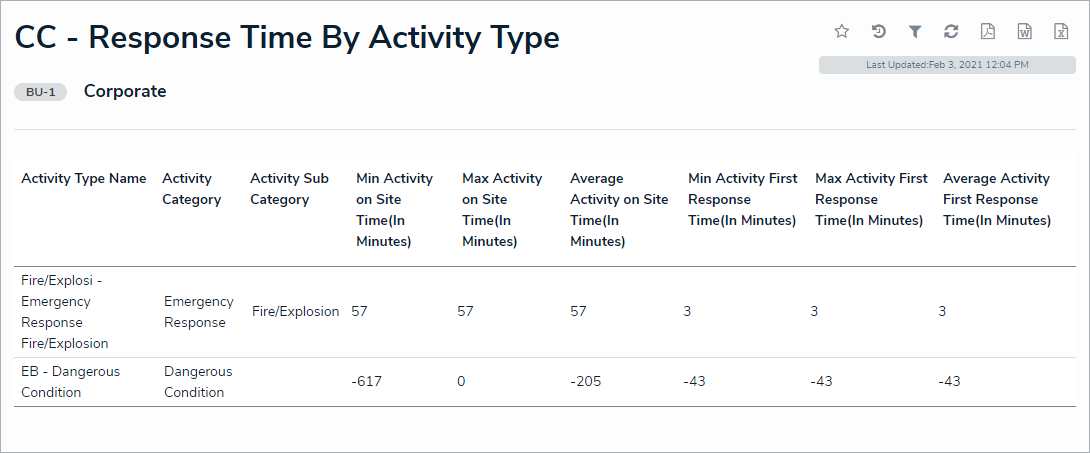Click Average Activity on Site Time header
This screenshot has width=1090, height=453.
(x=618, y=210)
